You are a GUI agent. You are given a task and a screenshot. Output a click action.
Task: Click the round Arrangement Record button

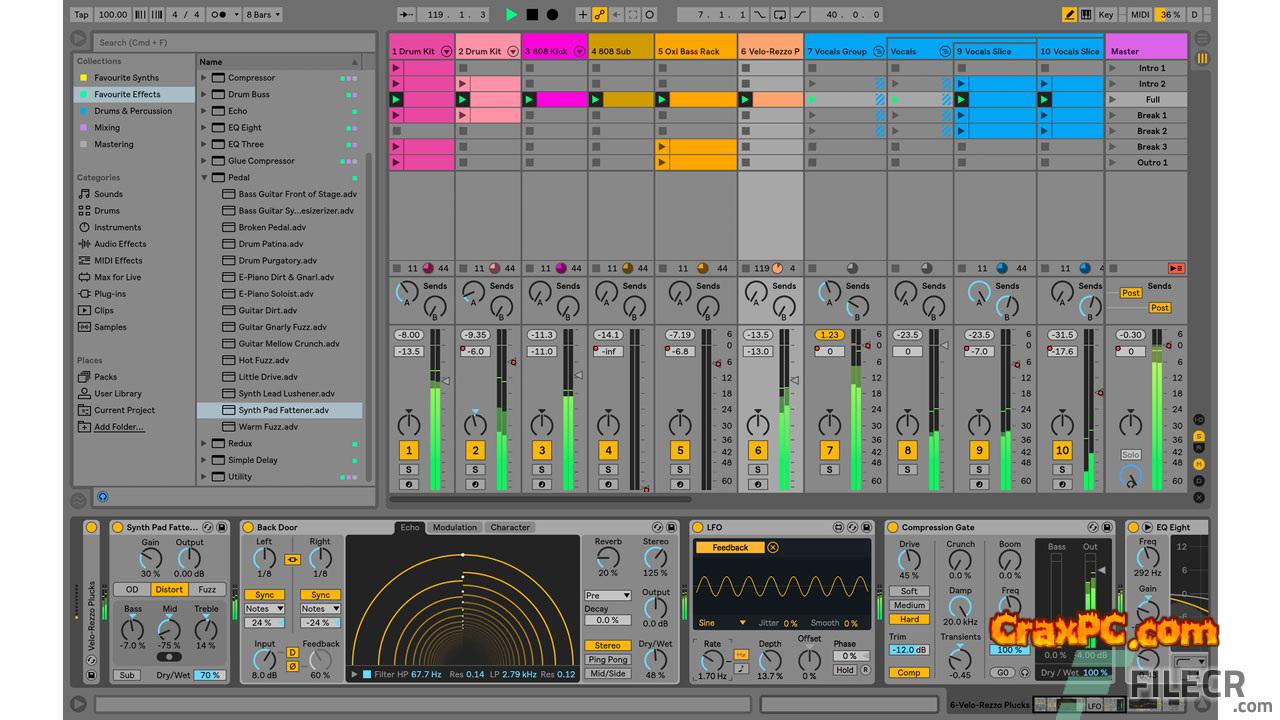click(552, 15)
